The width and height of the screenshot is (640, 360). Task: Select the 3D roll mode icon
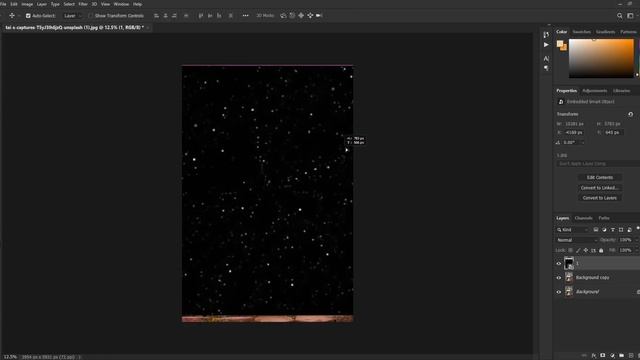point(292,16)
